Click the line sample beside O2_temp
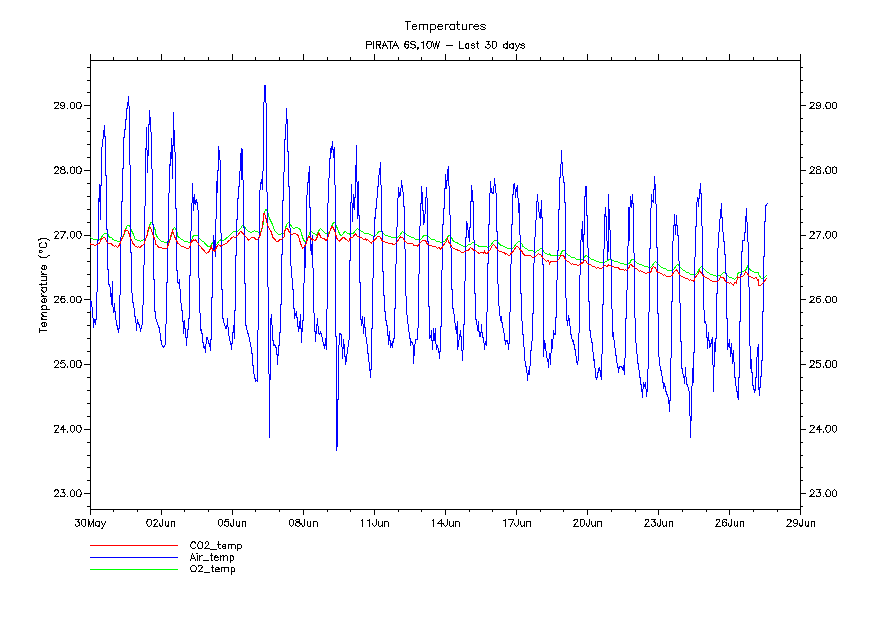 click(x=132, y=569)
